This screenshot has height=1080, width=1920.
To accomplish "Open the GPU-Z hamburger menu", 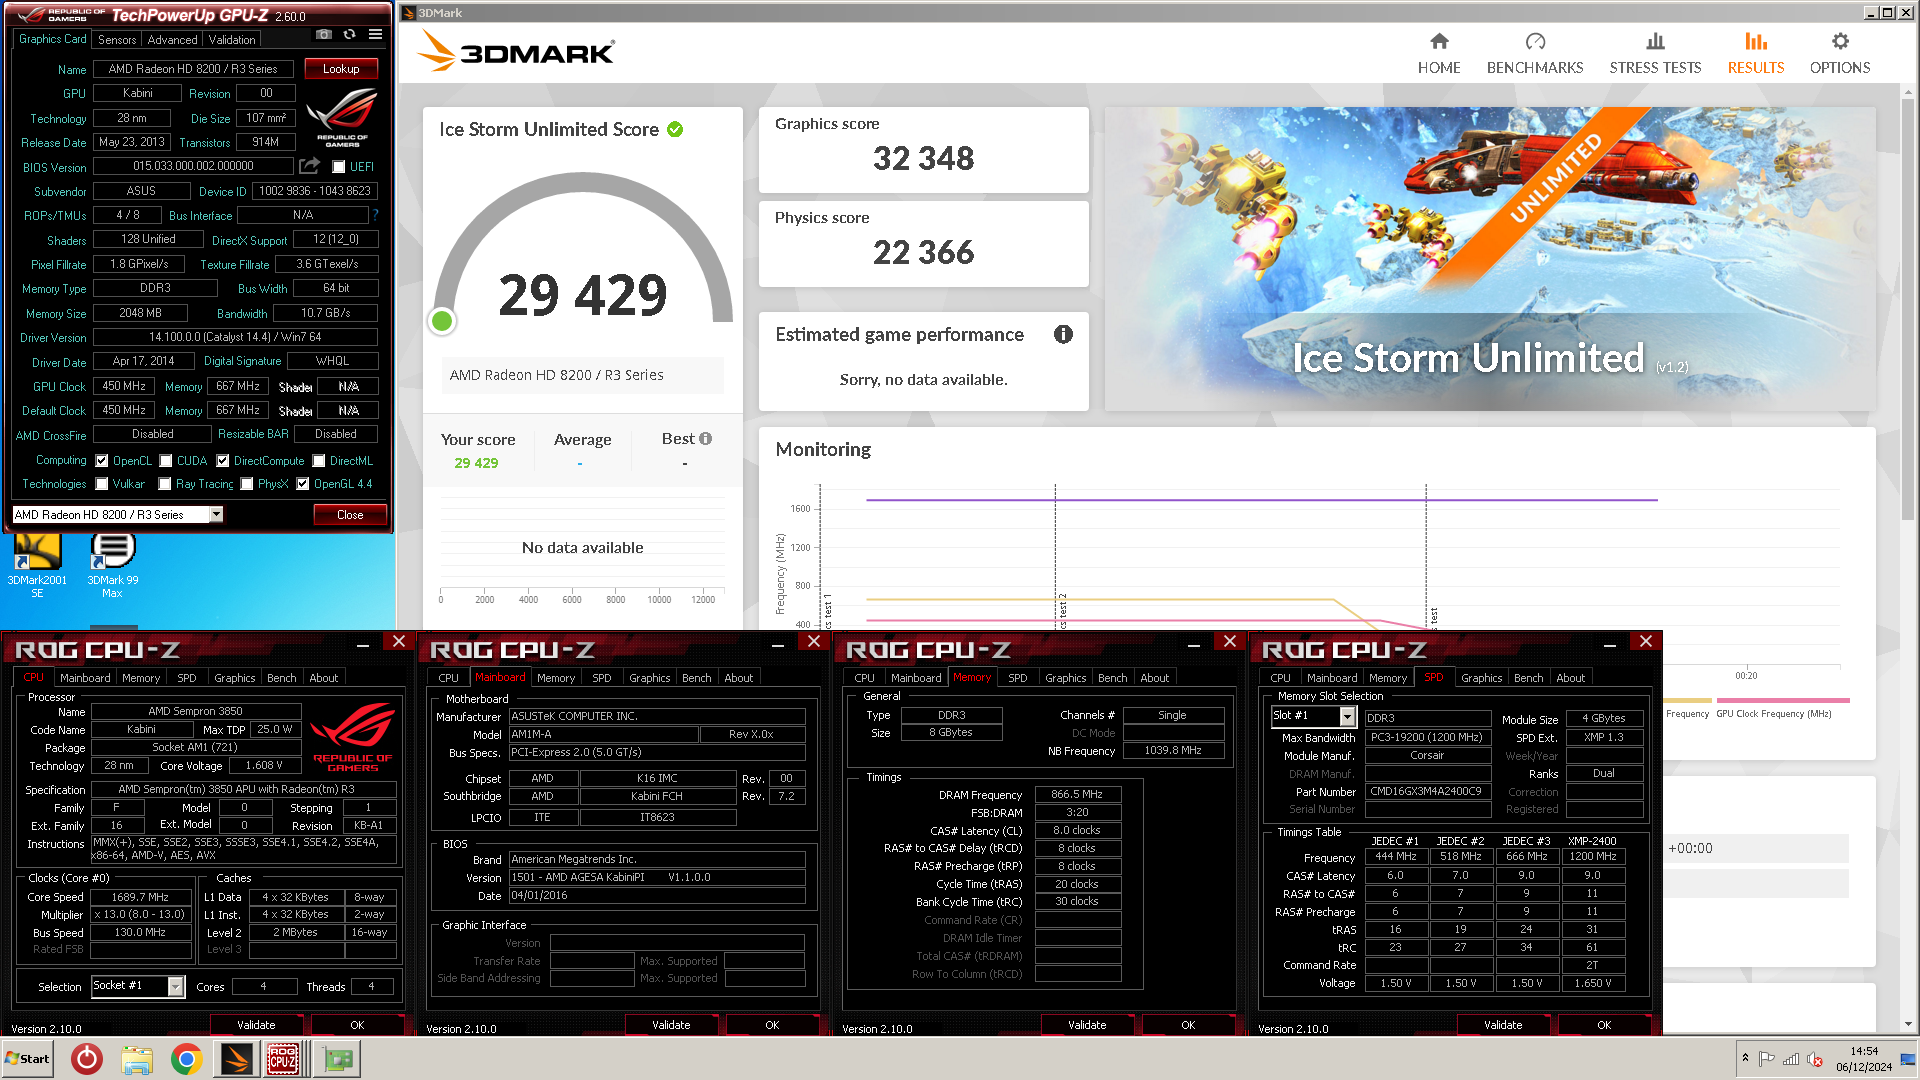I will pos(375,34).
